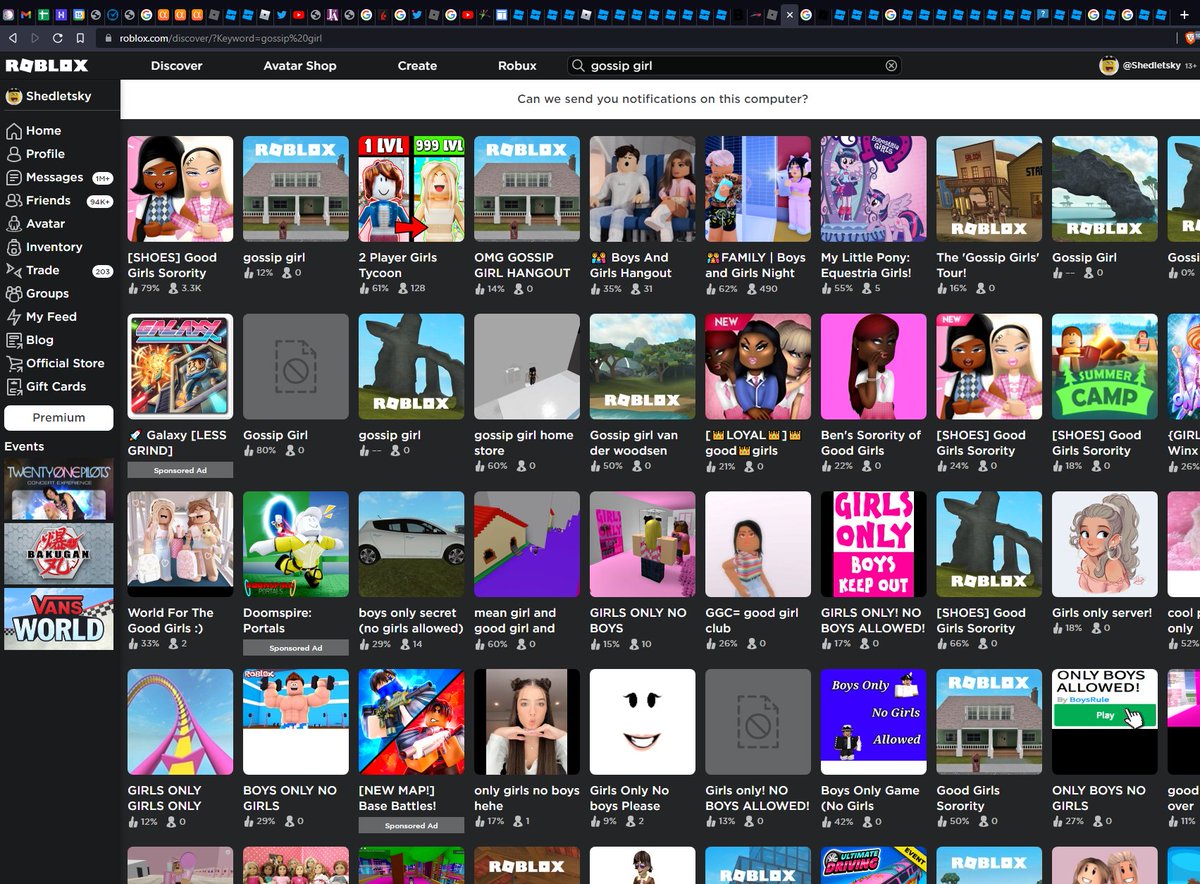The width and height of the screenshot is (1200, 884).
Task: Open a new browser tab with plus
Action: pyautogui.click(x=1186, y=15)
